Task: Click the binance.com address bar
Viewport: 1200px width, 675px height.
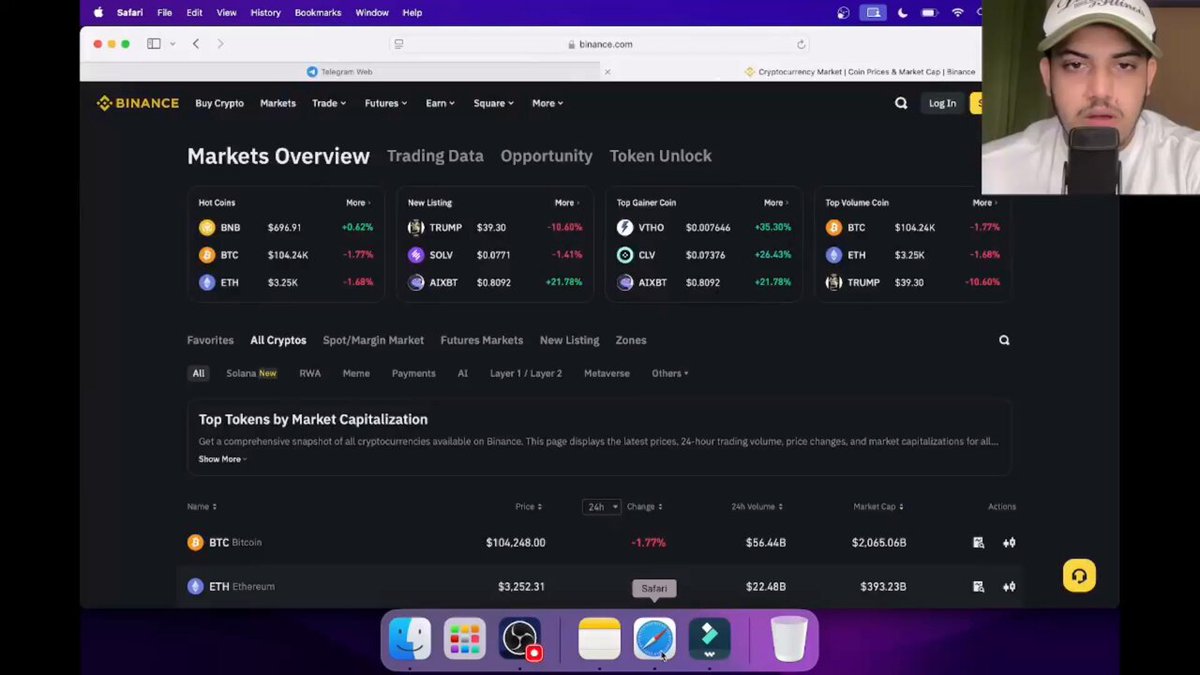Action: coord(600,44)
